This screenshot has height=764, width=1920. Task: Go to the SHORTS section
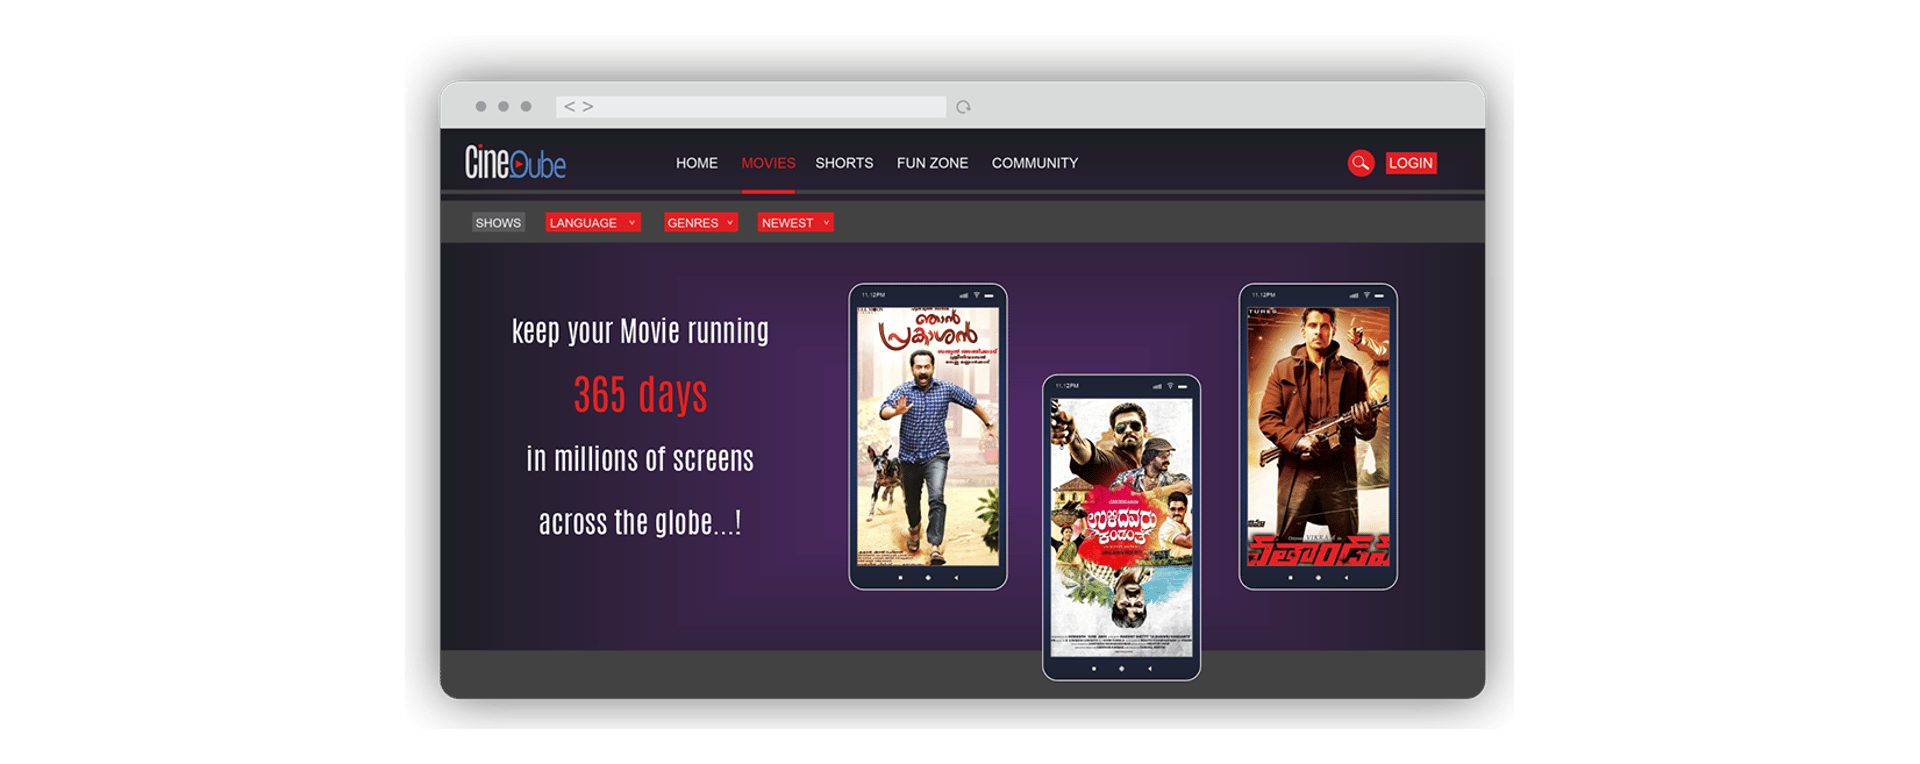click(844, 163)
